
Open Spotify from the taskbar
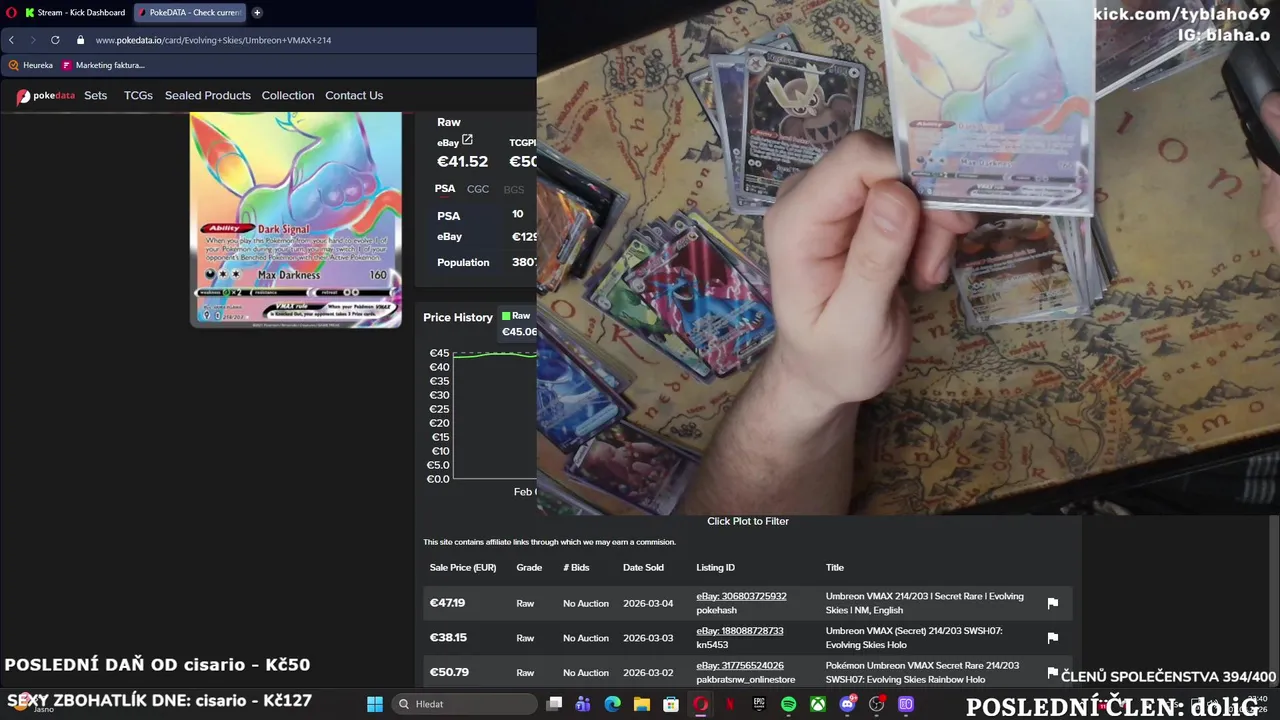click(x=788, y=704)
